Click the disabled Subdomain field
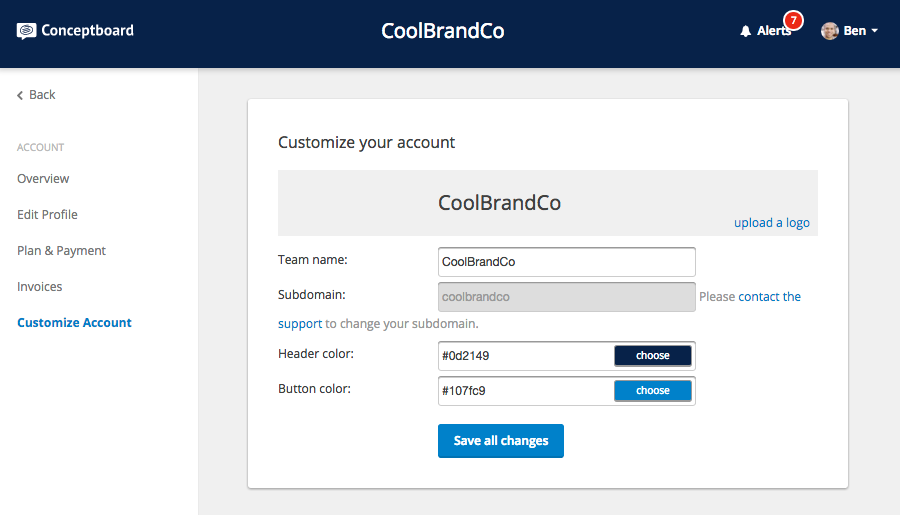900x515 pixels. [567, 297]
